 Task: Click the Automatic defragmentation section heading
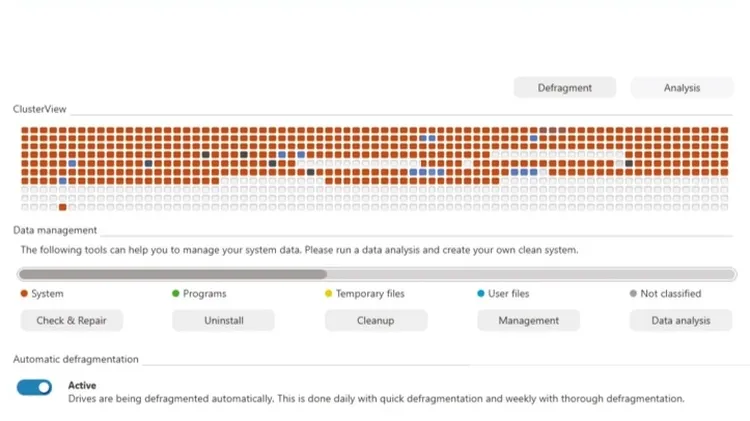(x=76, y=359)
